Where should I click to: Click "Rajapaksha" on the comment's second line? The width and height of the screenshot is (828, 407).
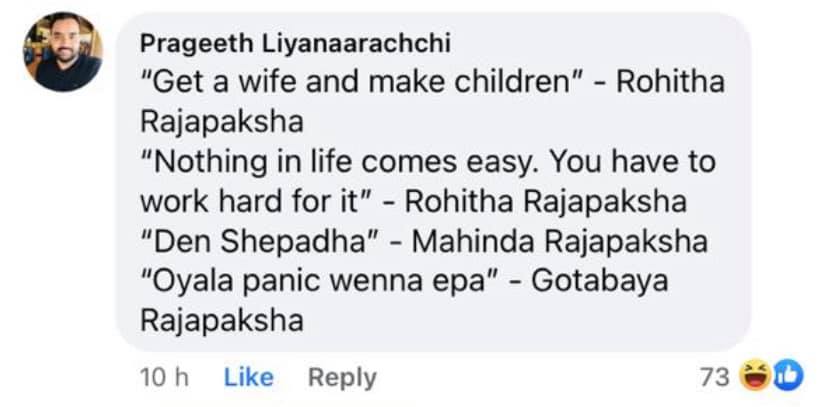click(x=222, y=122)
